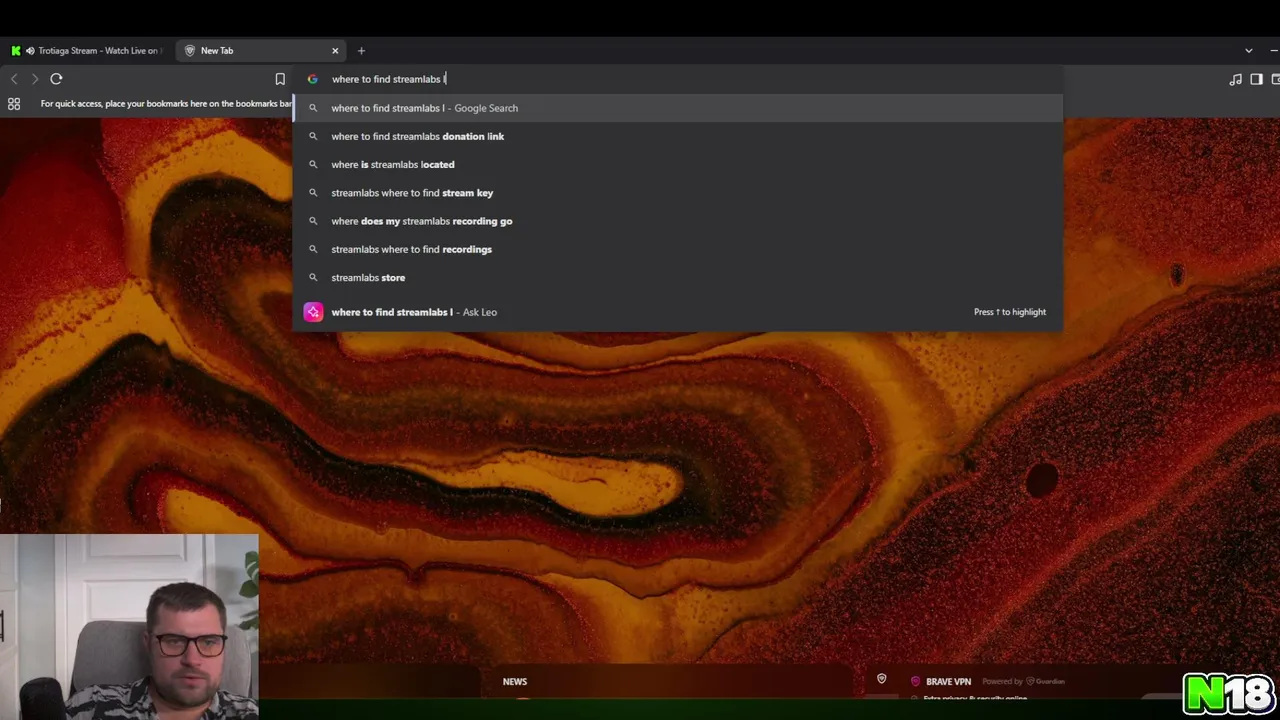Switch to the Trotiaga Stream tab
This screenshot has height=720, width=1280.
click(86, 51)
